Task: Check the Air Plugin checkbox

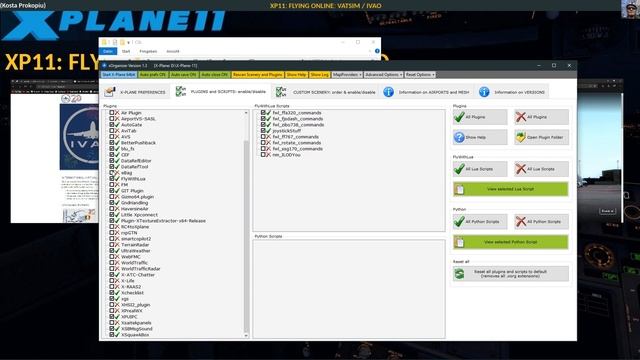Action: click(x=111, y=113)
